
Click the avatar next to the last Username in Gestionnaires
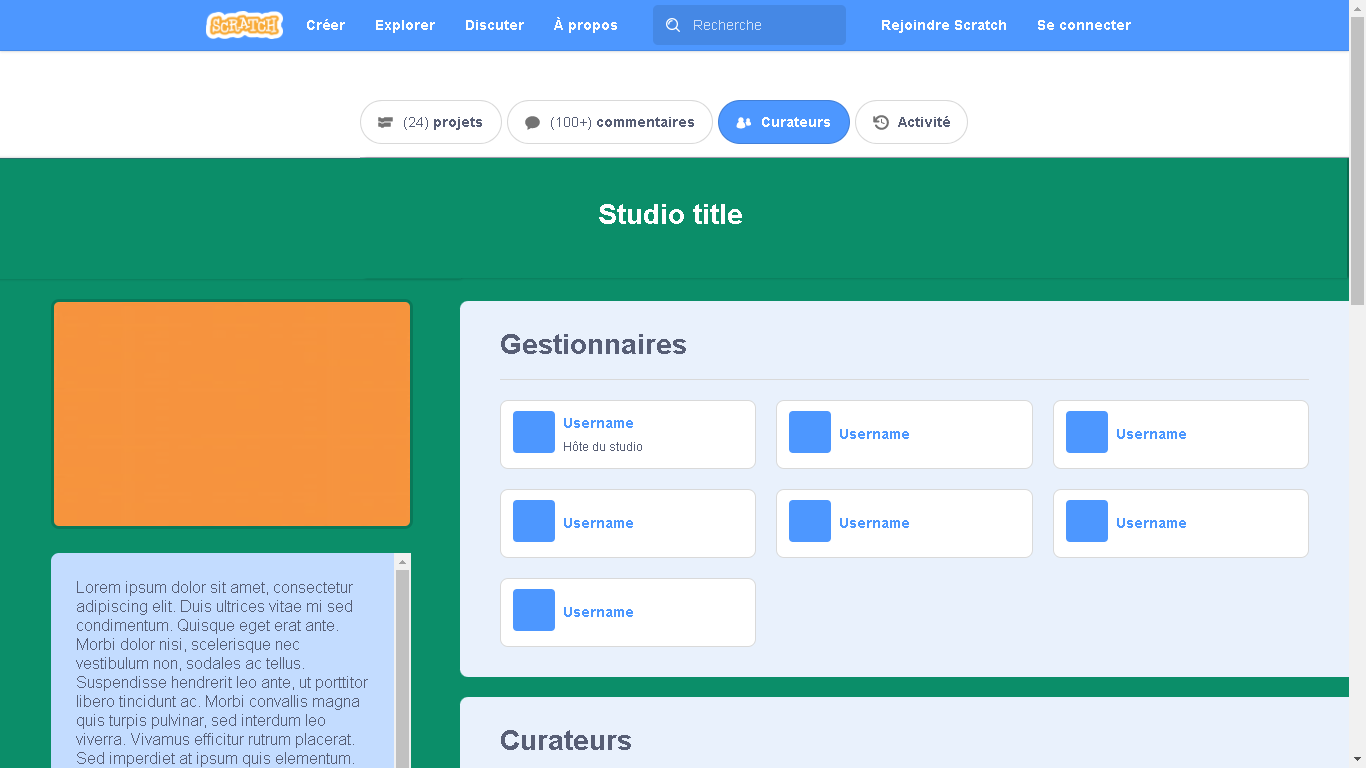(533, 610)
